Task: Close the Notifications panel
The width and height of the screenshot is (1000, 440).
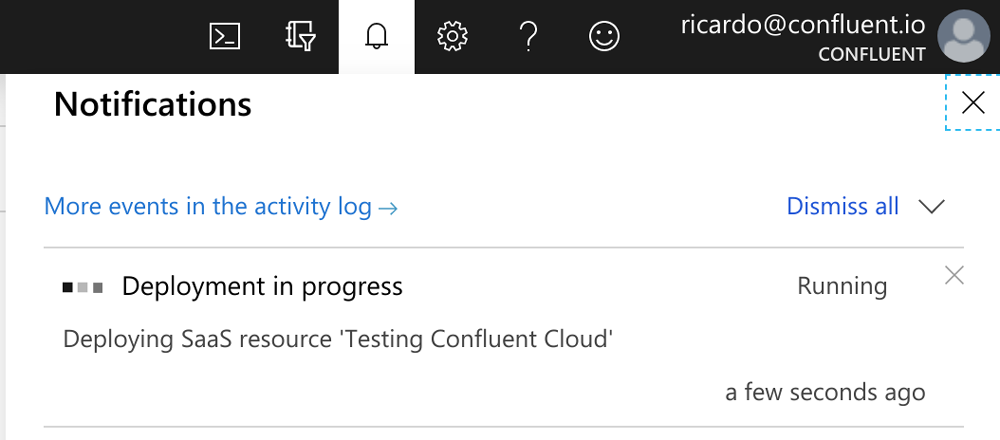Action: pyautogui.click(x=973, y=103)
